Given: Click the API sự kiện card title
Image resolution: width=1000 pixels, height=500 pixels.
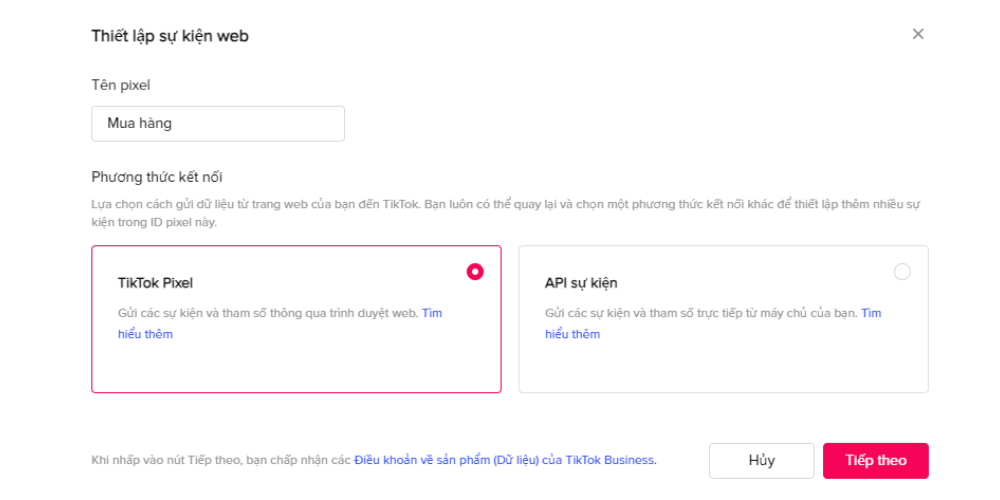Looking at the screenshot, I should pos(581,283).
